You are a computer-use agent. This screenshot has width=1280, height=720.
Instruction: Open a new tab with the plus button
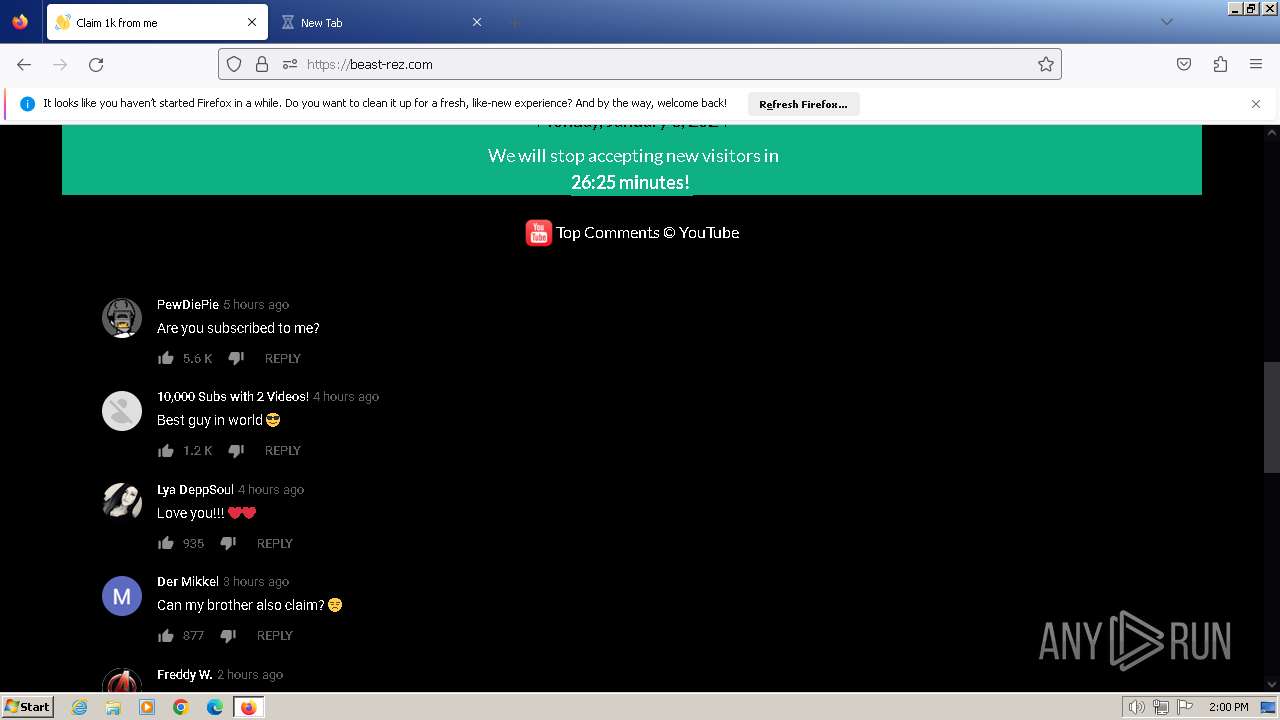(514, 22)
